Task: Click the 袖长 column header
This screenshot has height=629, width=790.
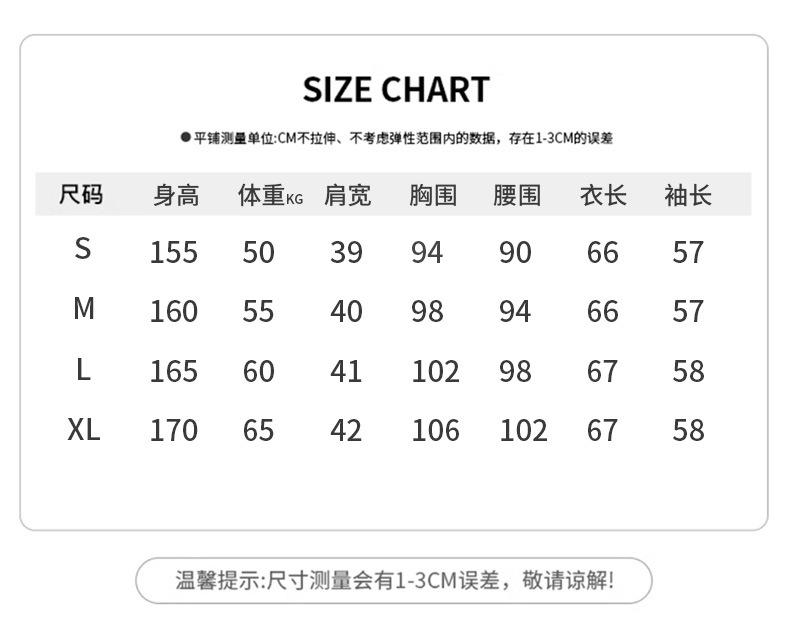Action: [x=688, y=195]
